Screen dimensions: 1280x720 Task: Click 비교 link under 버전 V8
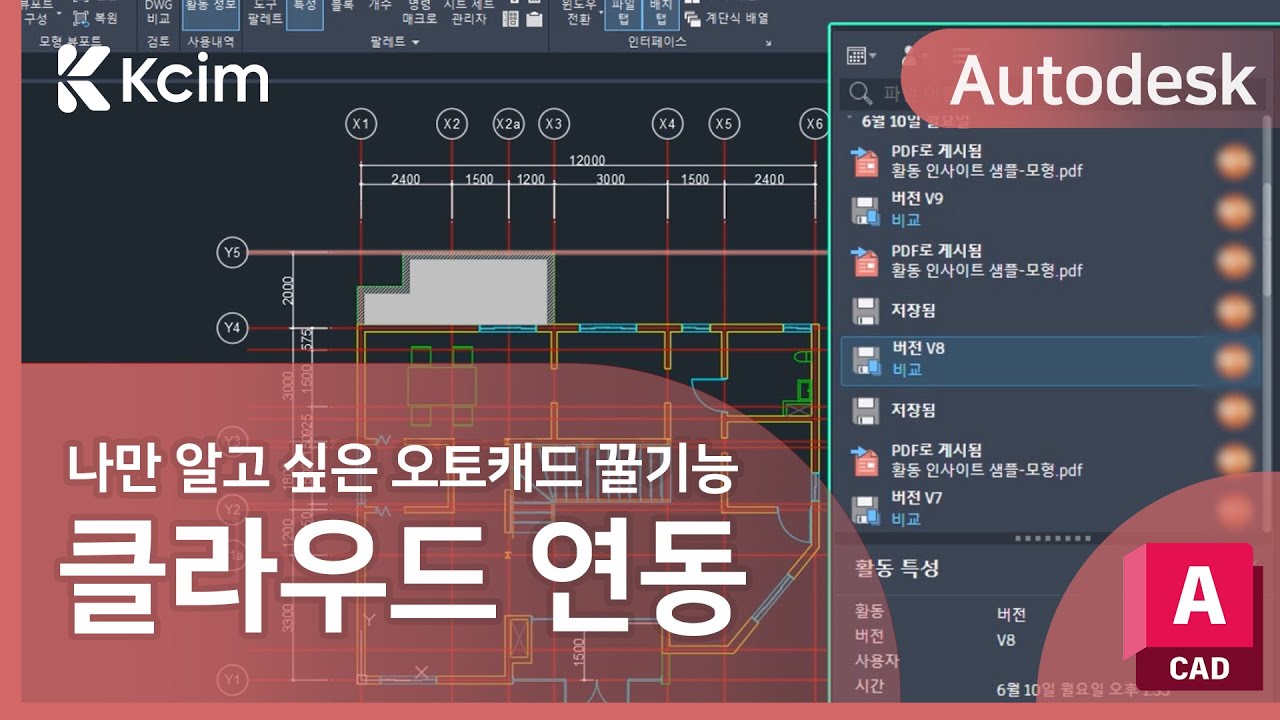pos(906,369)
